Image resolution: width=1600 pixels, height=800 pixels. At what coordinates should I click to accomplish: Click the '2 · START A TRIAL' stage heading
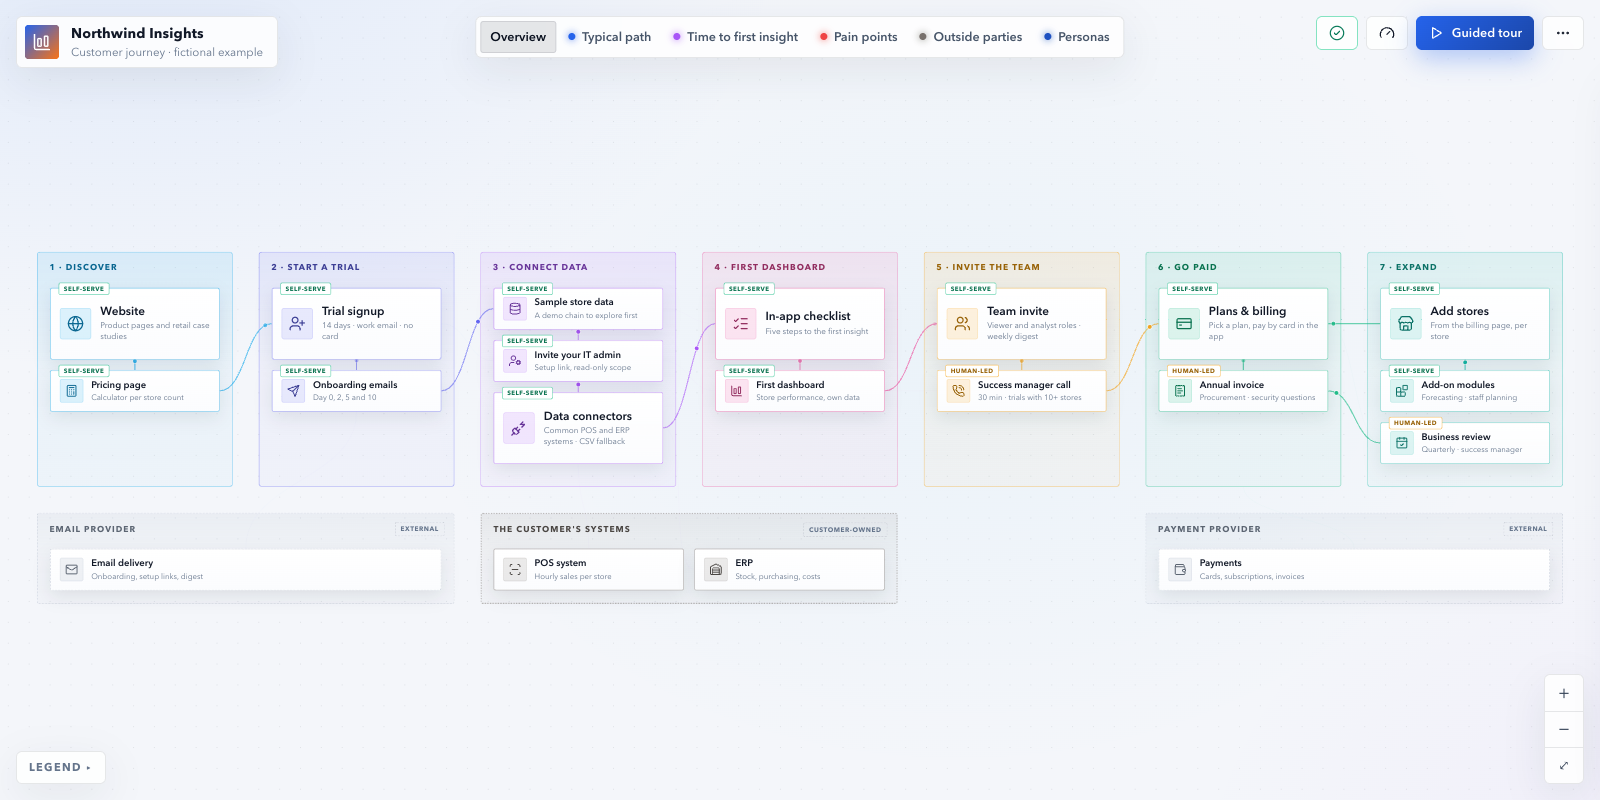(x=316, y=267)
